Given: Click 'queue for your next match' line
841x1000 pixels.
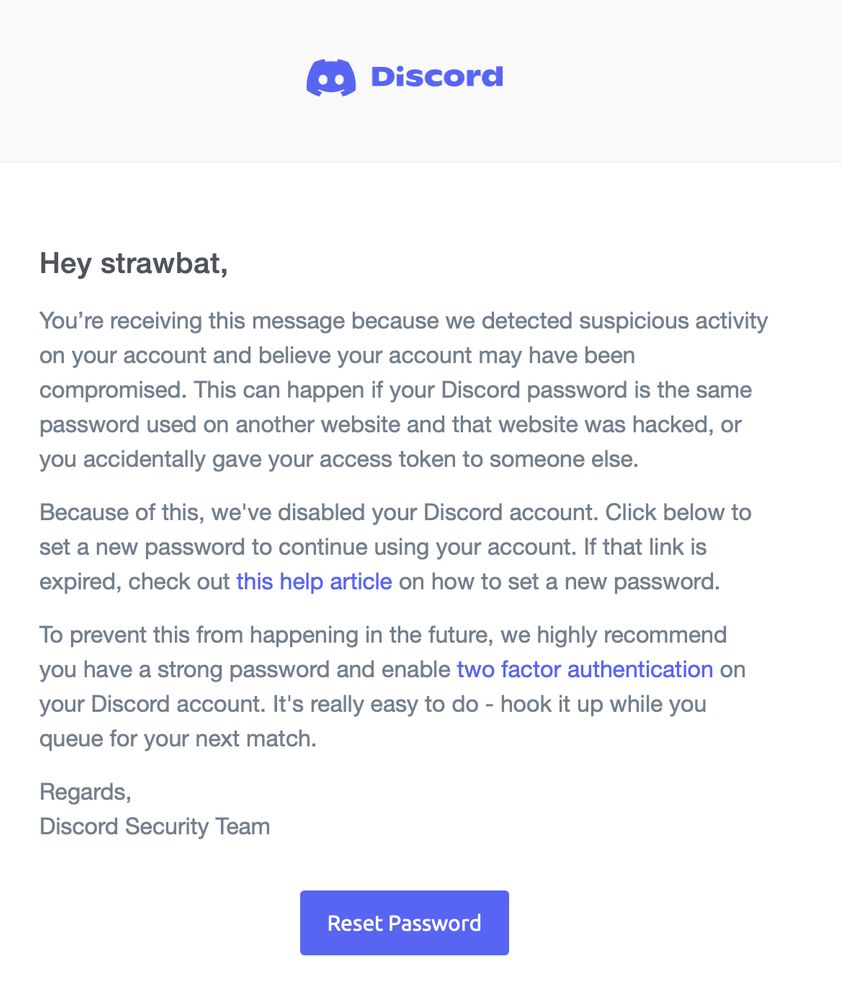Looking at the screenshot, I should point(178,739).
